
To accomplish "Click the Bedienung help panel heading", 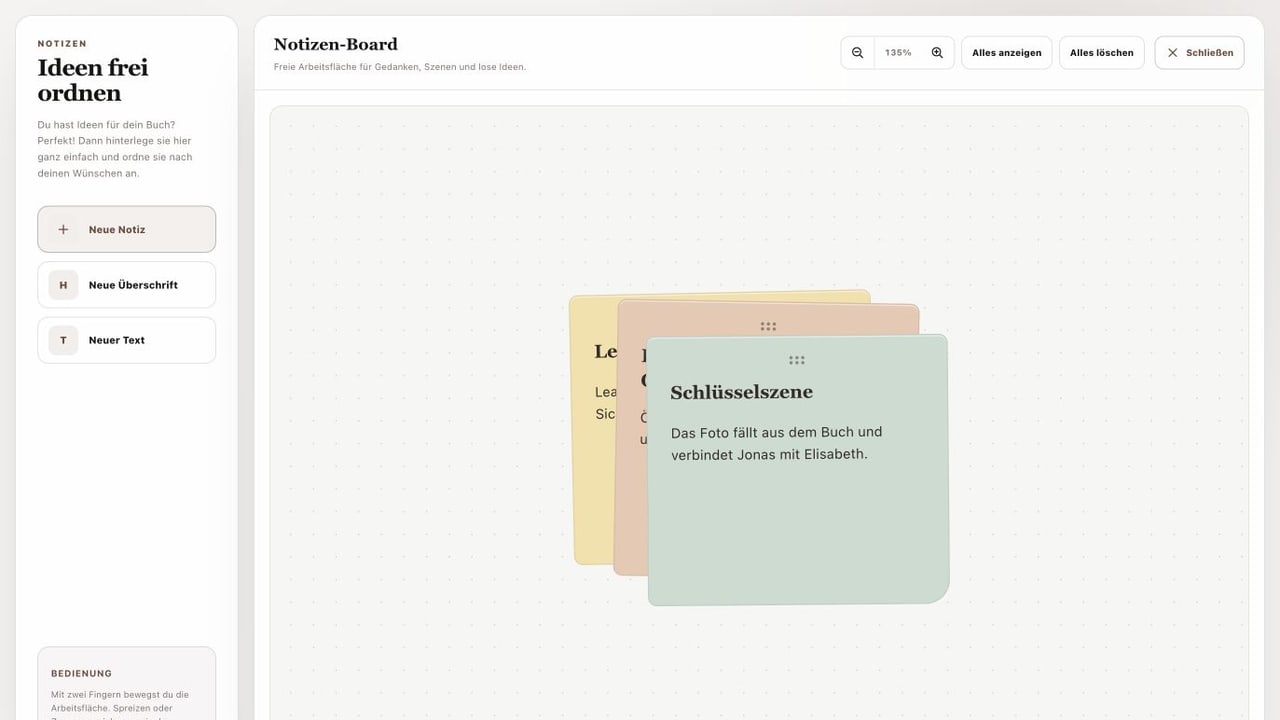I will tap(82, 673).
